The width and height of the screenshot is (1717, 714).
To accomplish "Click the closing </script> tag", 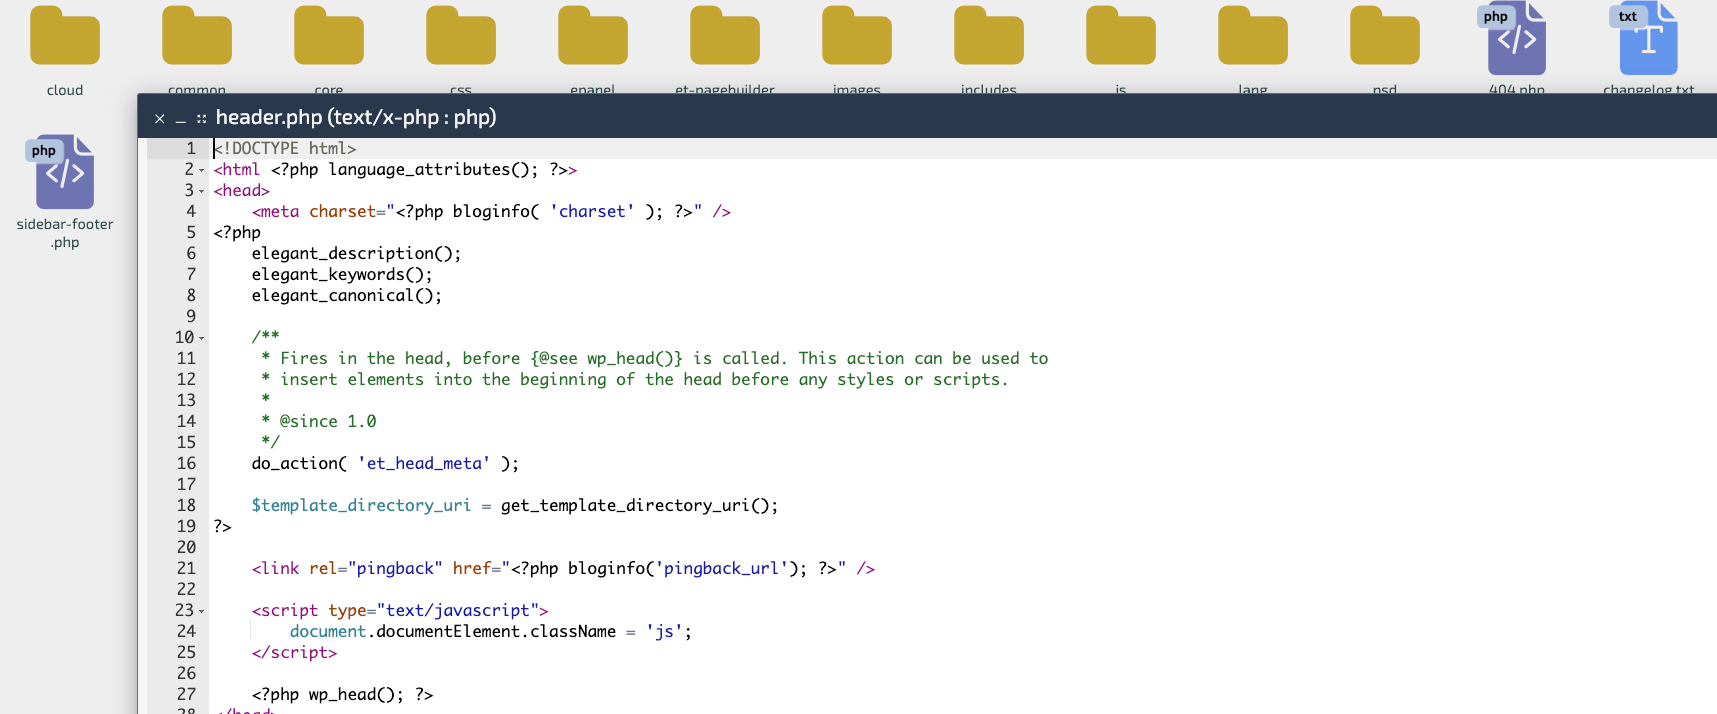I will click(x=294, y=653).
